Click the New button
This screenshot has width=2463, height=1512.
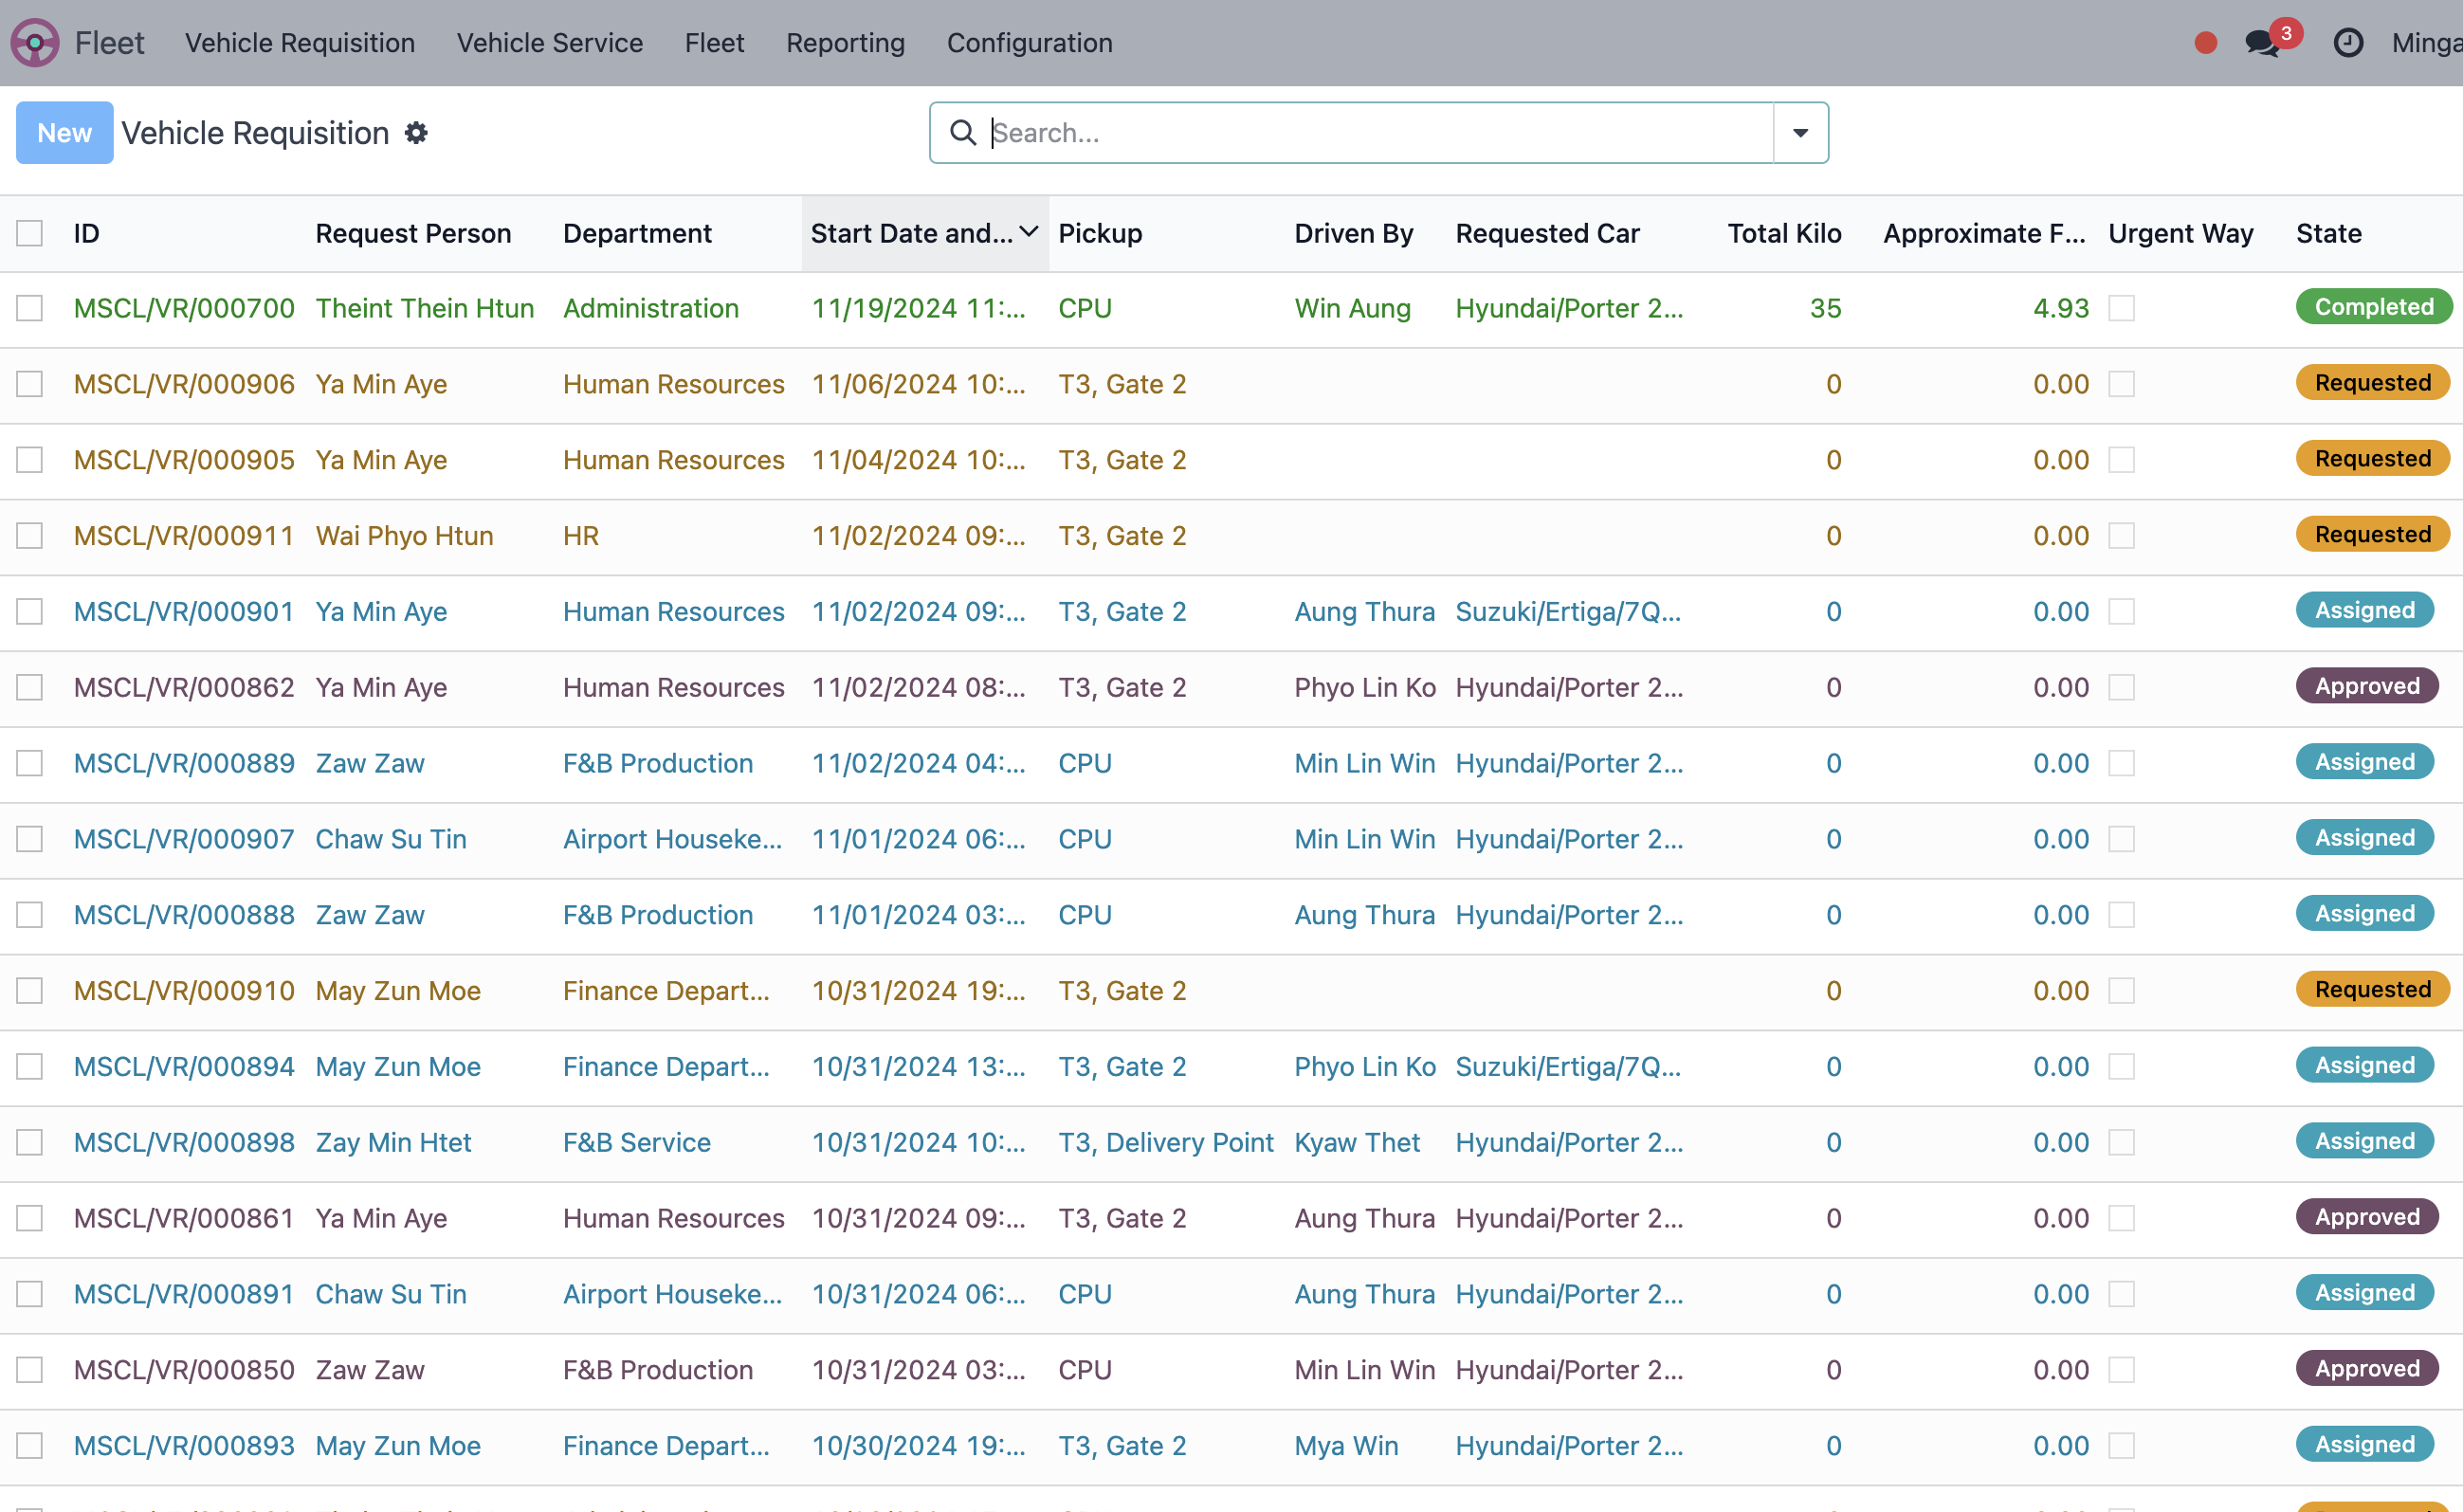(x=64, y=133)
